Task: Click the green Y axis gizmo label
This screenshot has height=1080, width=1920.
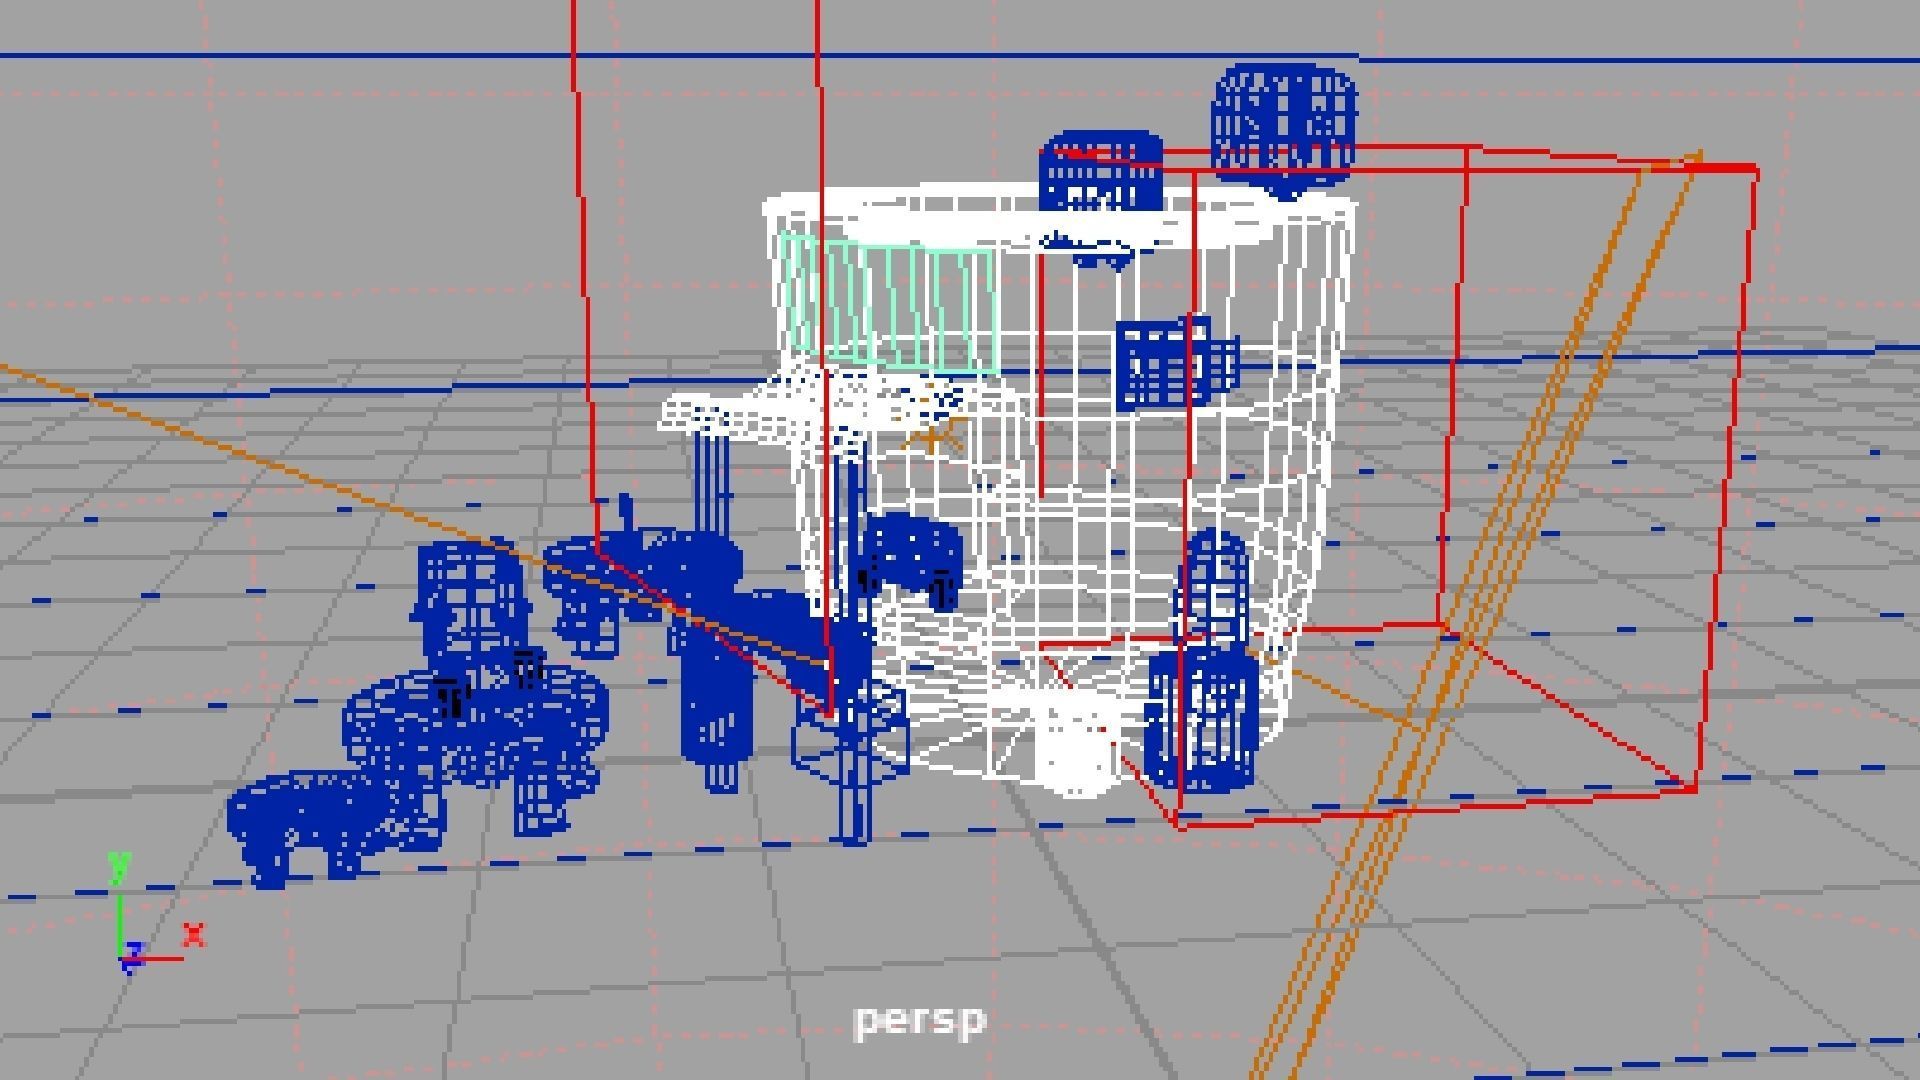Action: (x=120, y=865)
